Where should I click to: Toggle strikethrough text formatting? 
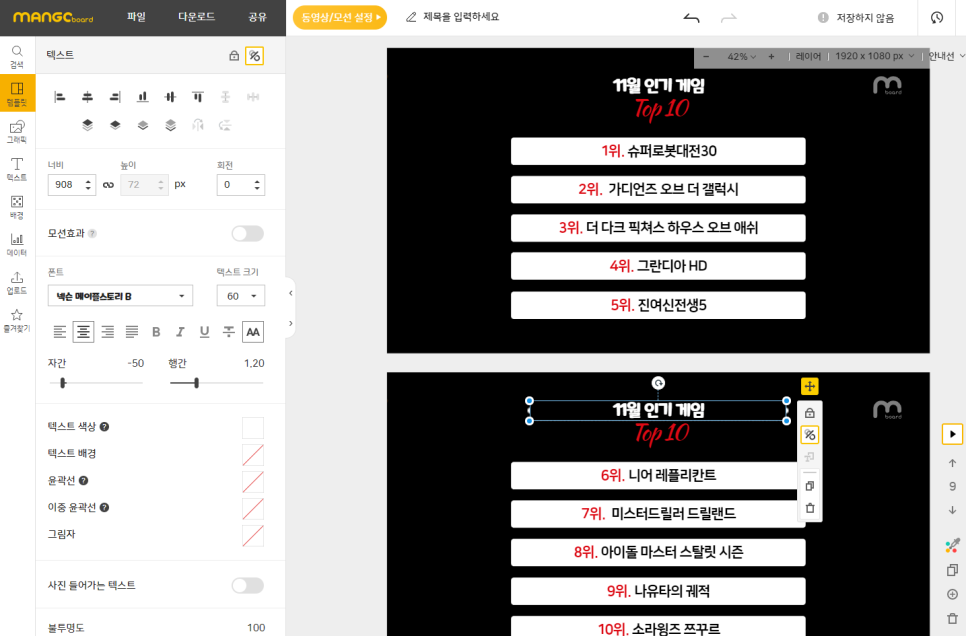(229, 332)
